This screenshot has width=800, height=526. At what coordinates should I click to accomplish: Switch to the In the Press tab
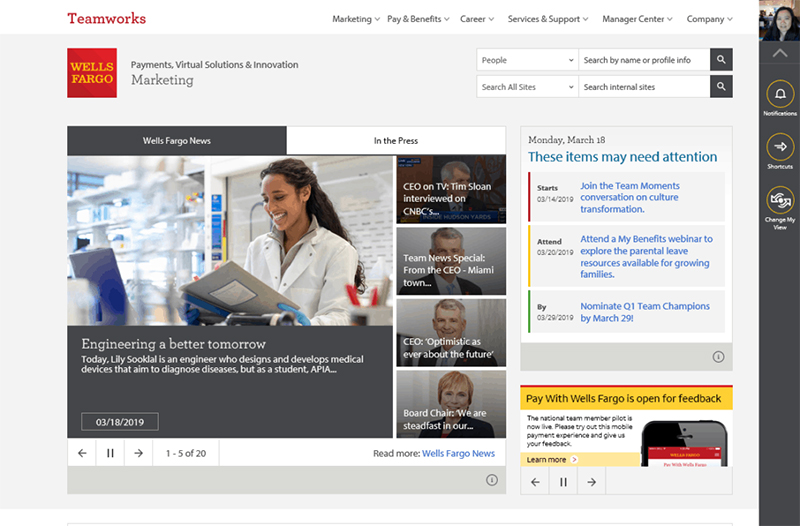coord(396,141)
